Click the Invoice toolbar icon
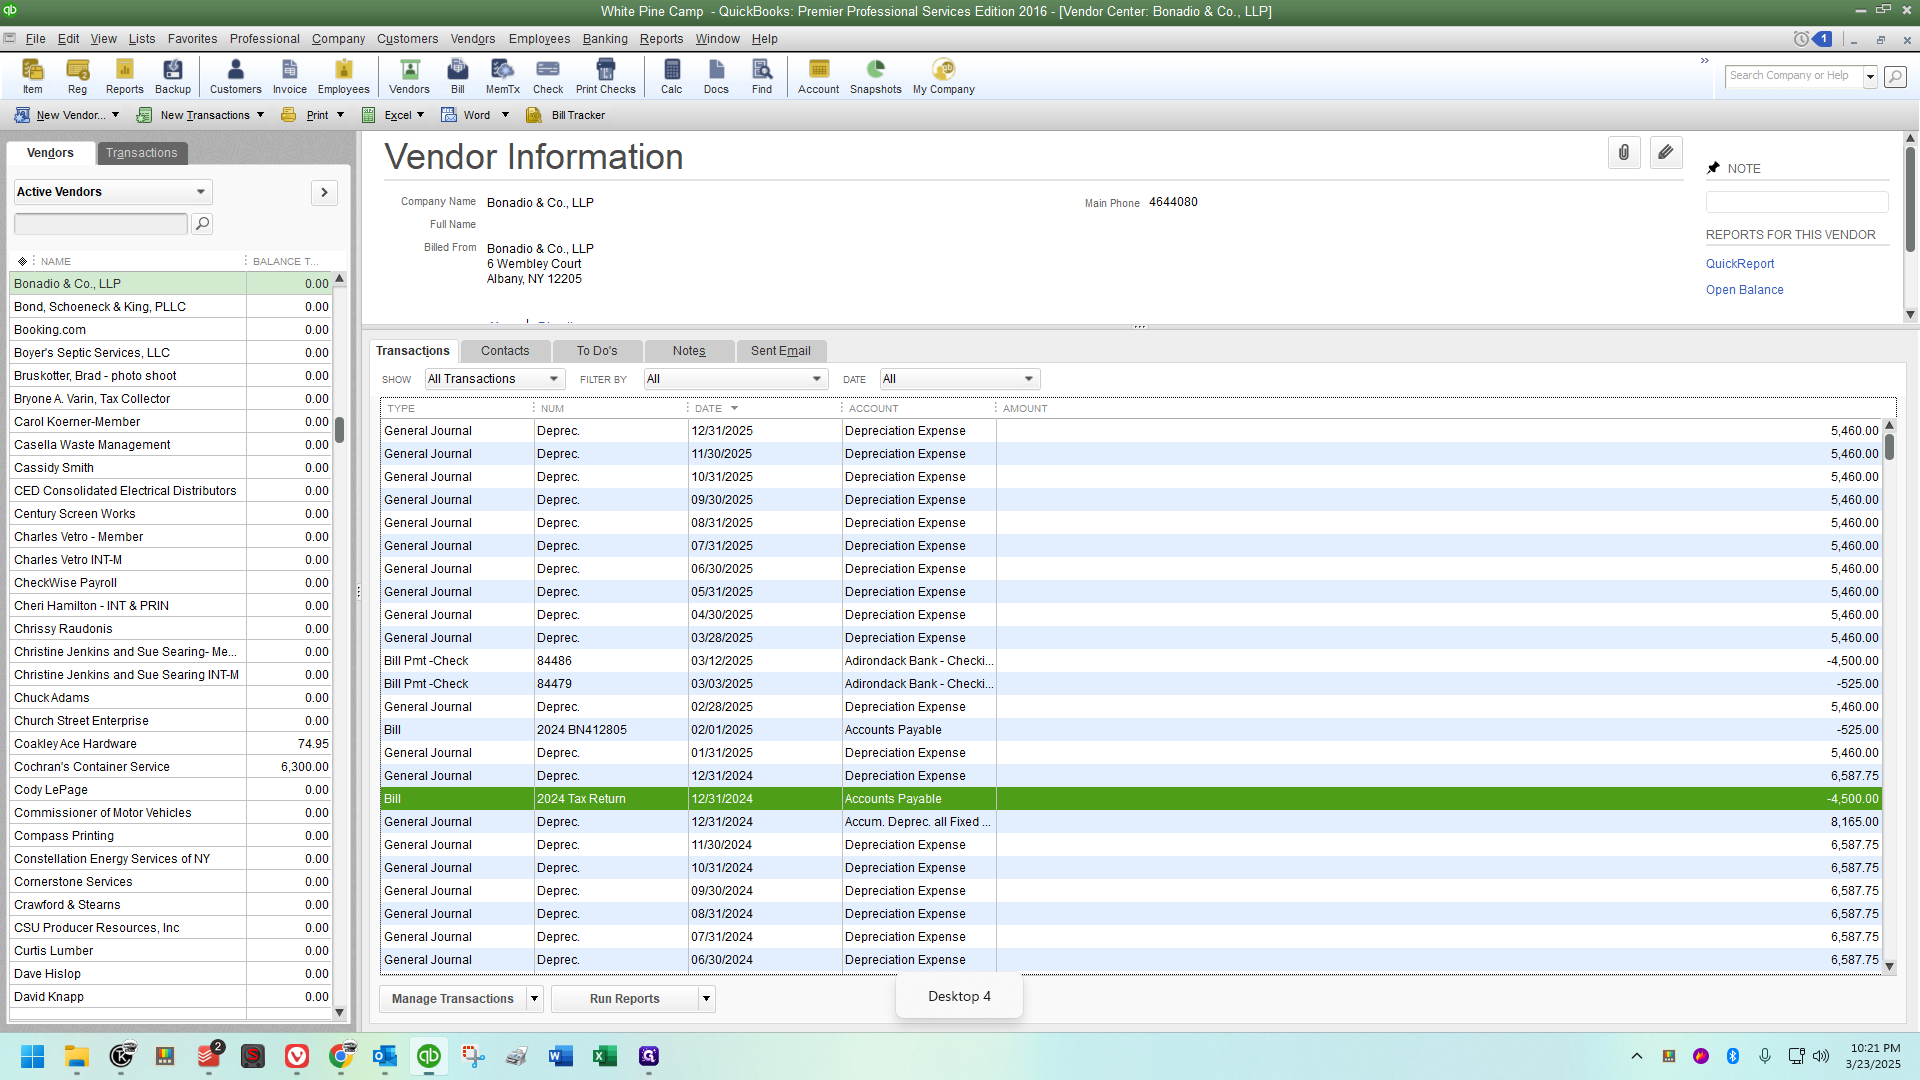Viewport: 1920px width, 1080px height. tap(290, 76)
